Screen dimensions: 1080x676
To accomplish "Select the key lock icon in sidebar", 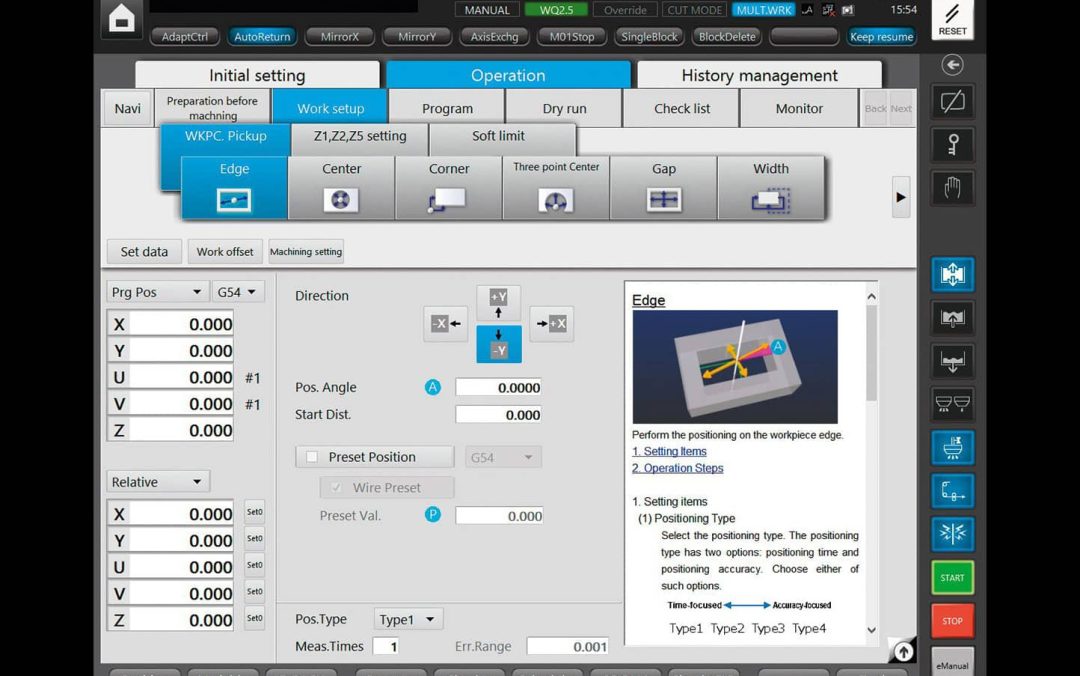I will [953, 144].
